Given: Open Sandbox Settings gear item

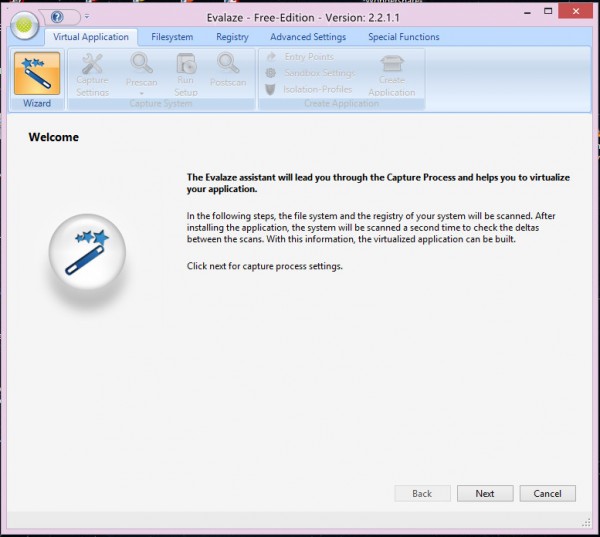Looking at the screenshot, I should [310, 73].
